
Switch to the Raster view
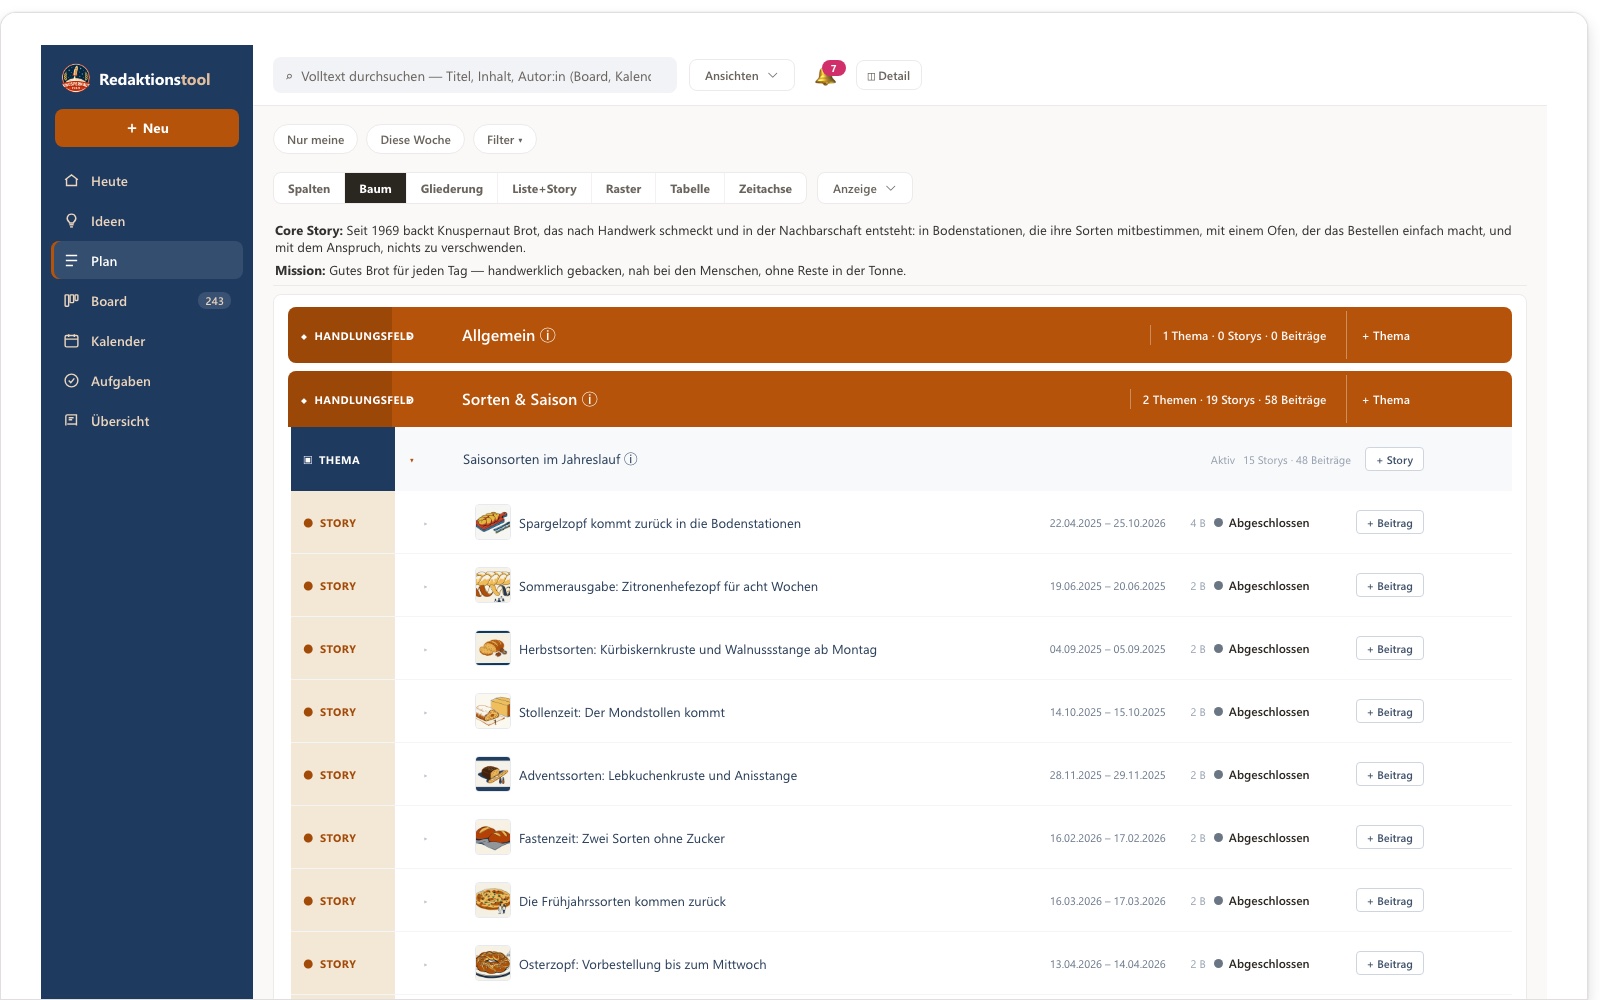[x=623, y=189]
